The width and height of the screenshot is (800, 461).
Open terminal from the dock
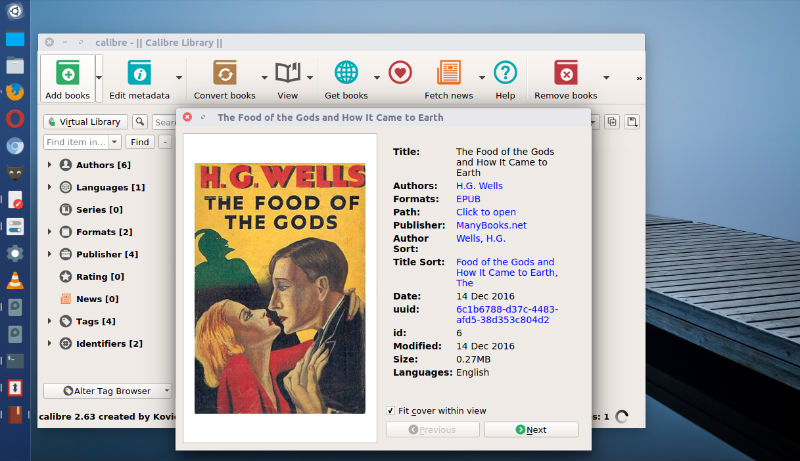coord(15,361)
